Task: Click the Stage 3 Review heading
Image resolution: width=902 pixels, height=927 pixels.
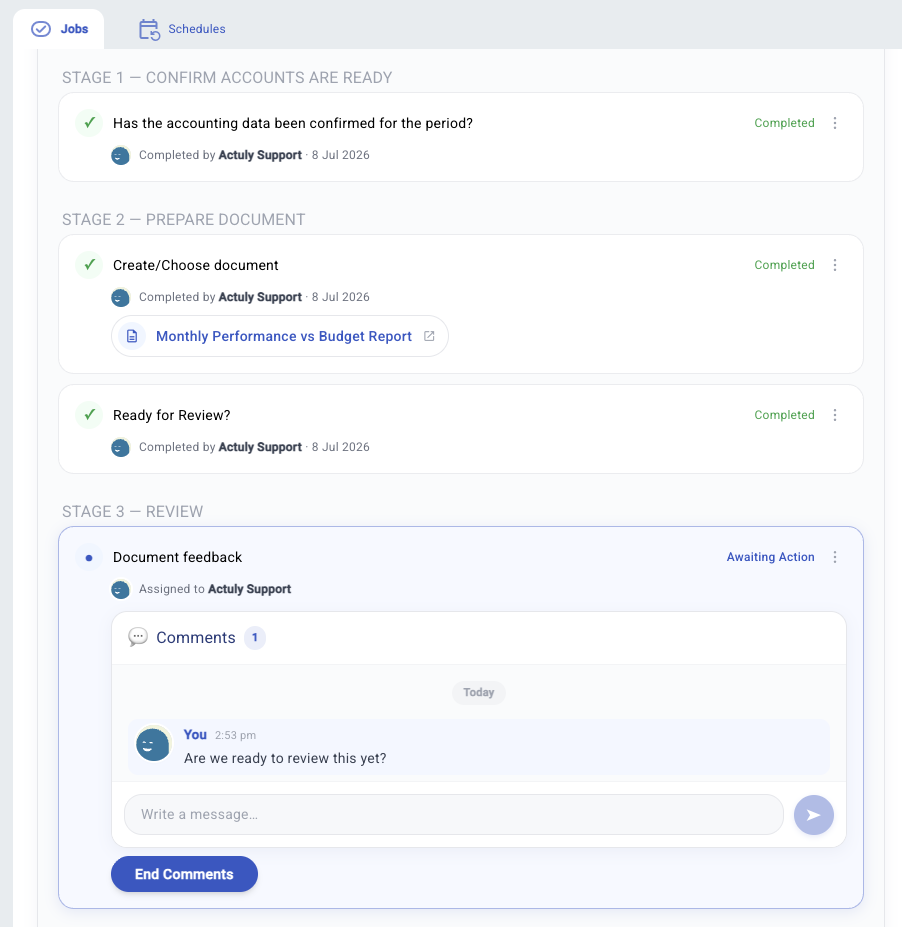Action: pos(132,511)
